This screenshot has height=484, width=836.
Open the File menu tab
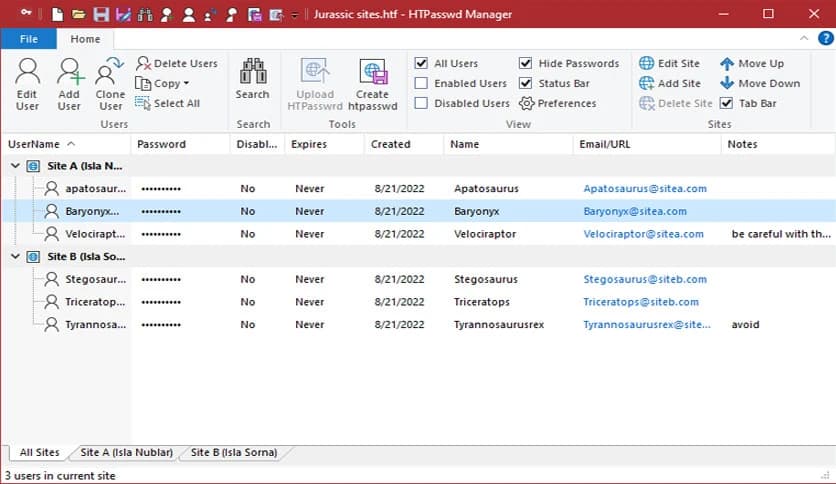tap(28, 39)
